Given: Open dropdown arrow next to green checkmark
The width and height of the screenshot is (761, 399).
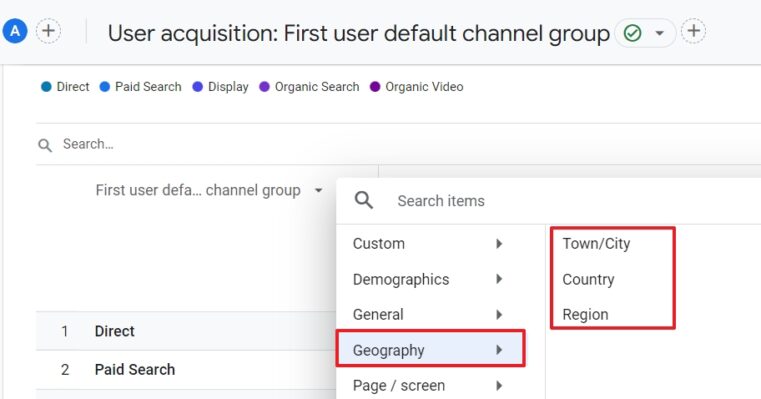Looking at the screenshot, I should click(x=660, y=33).
